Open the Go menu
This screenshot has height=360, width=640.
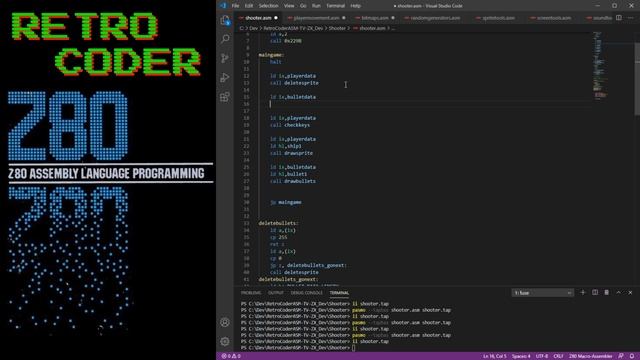(303, 6)
